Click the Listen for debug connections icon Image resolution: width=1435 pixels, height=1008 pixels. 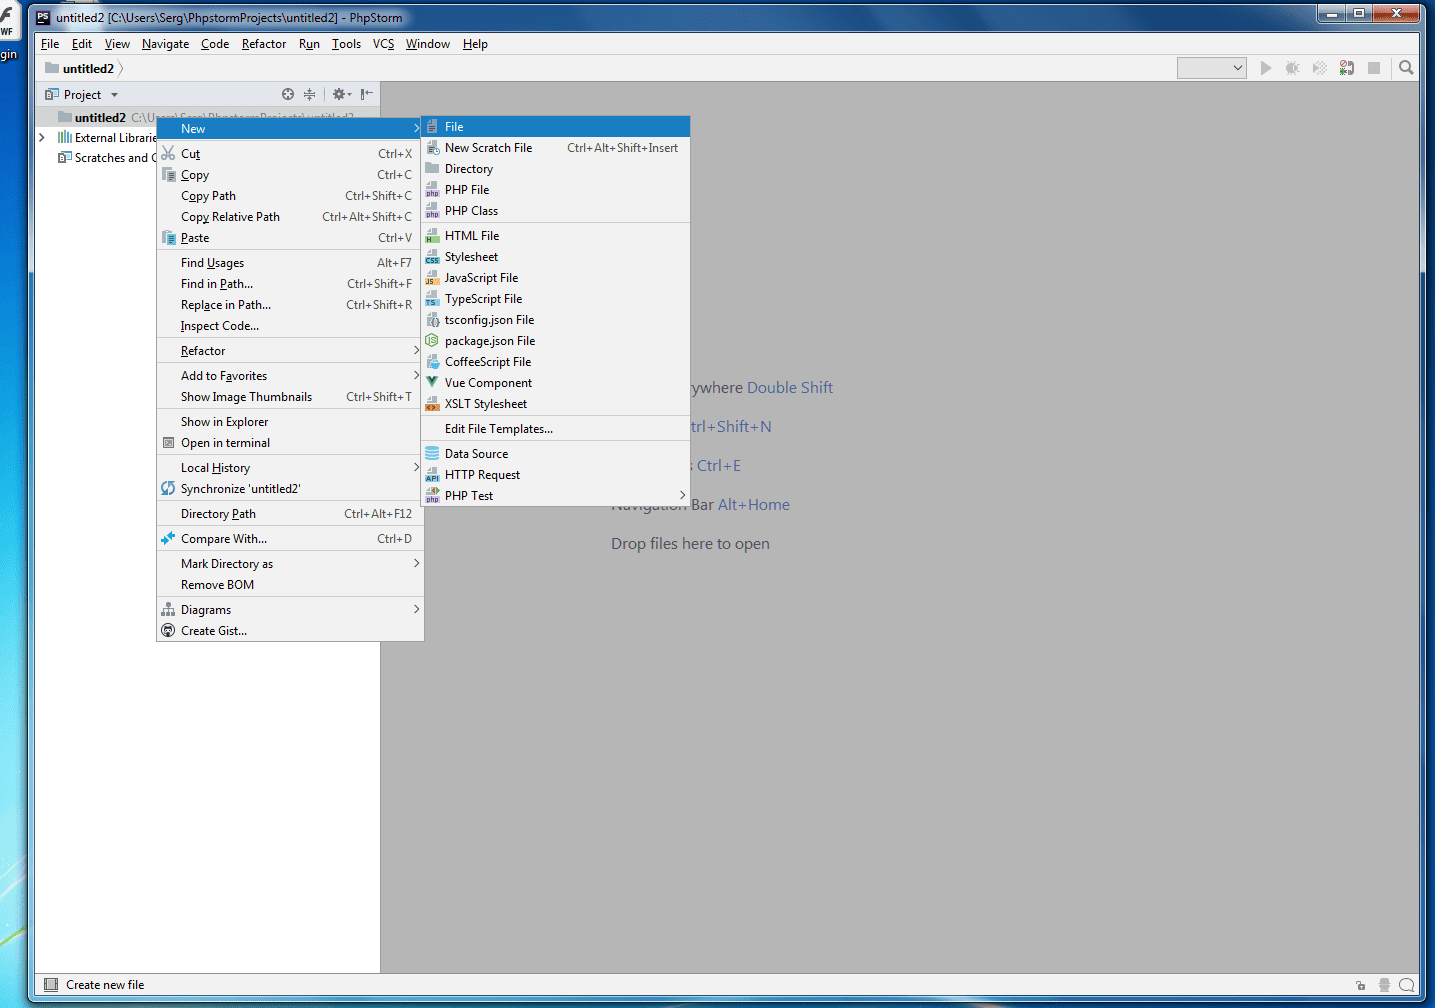(x=1347, y=68)
